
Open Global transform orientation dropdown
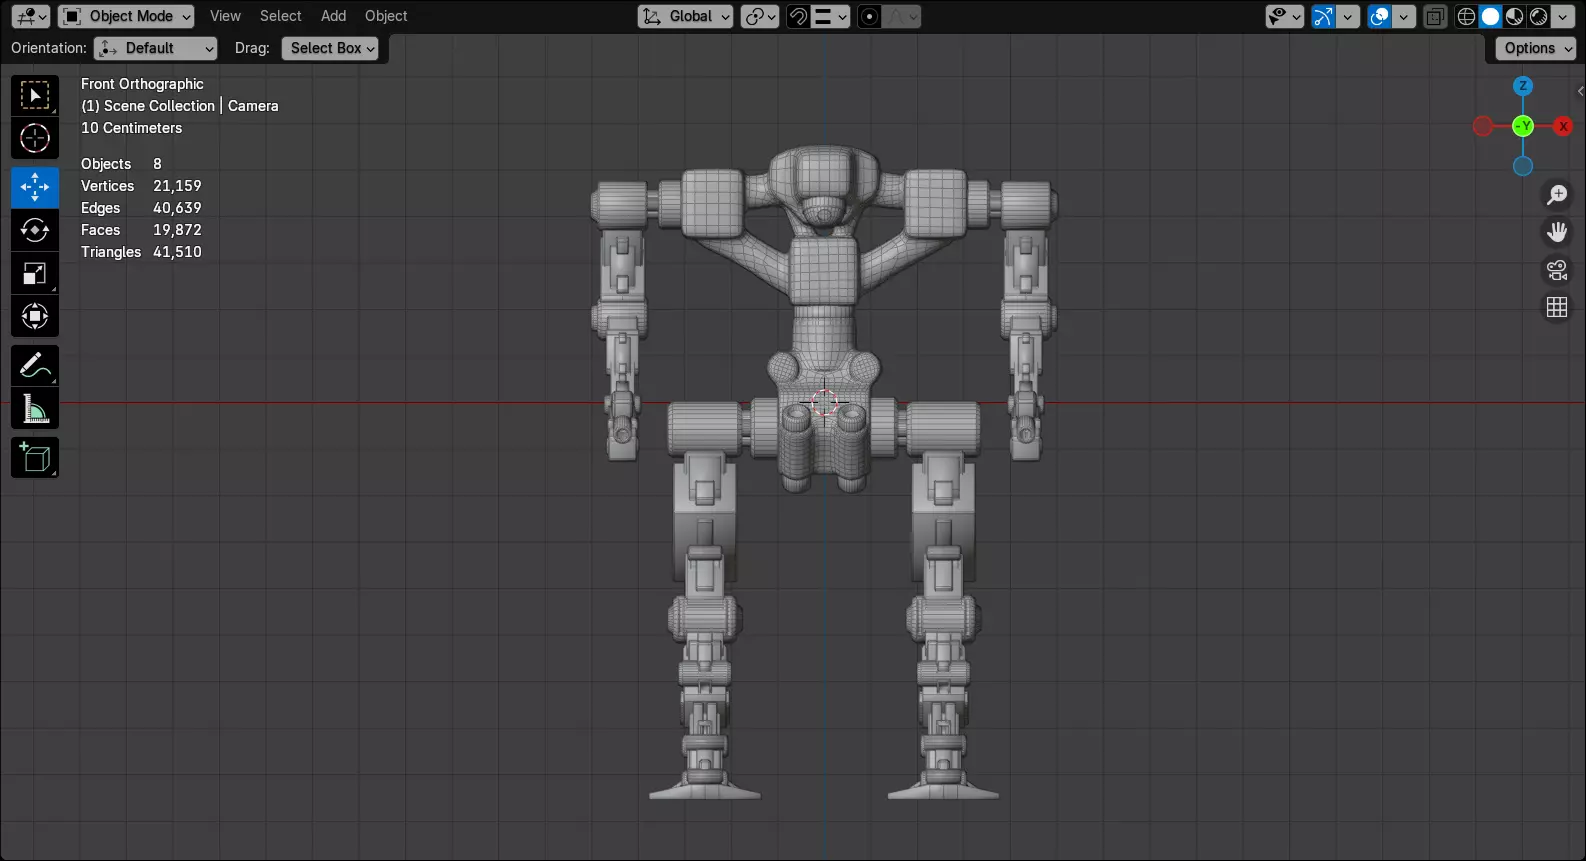pyautogui.click(x=685, y=16)
